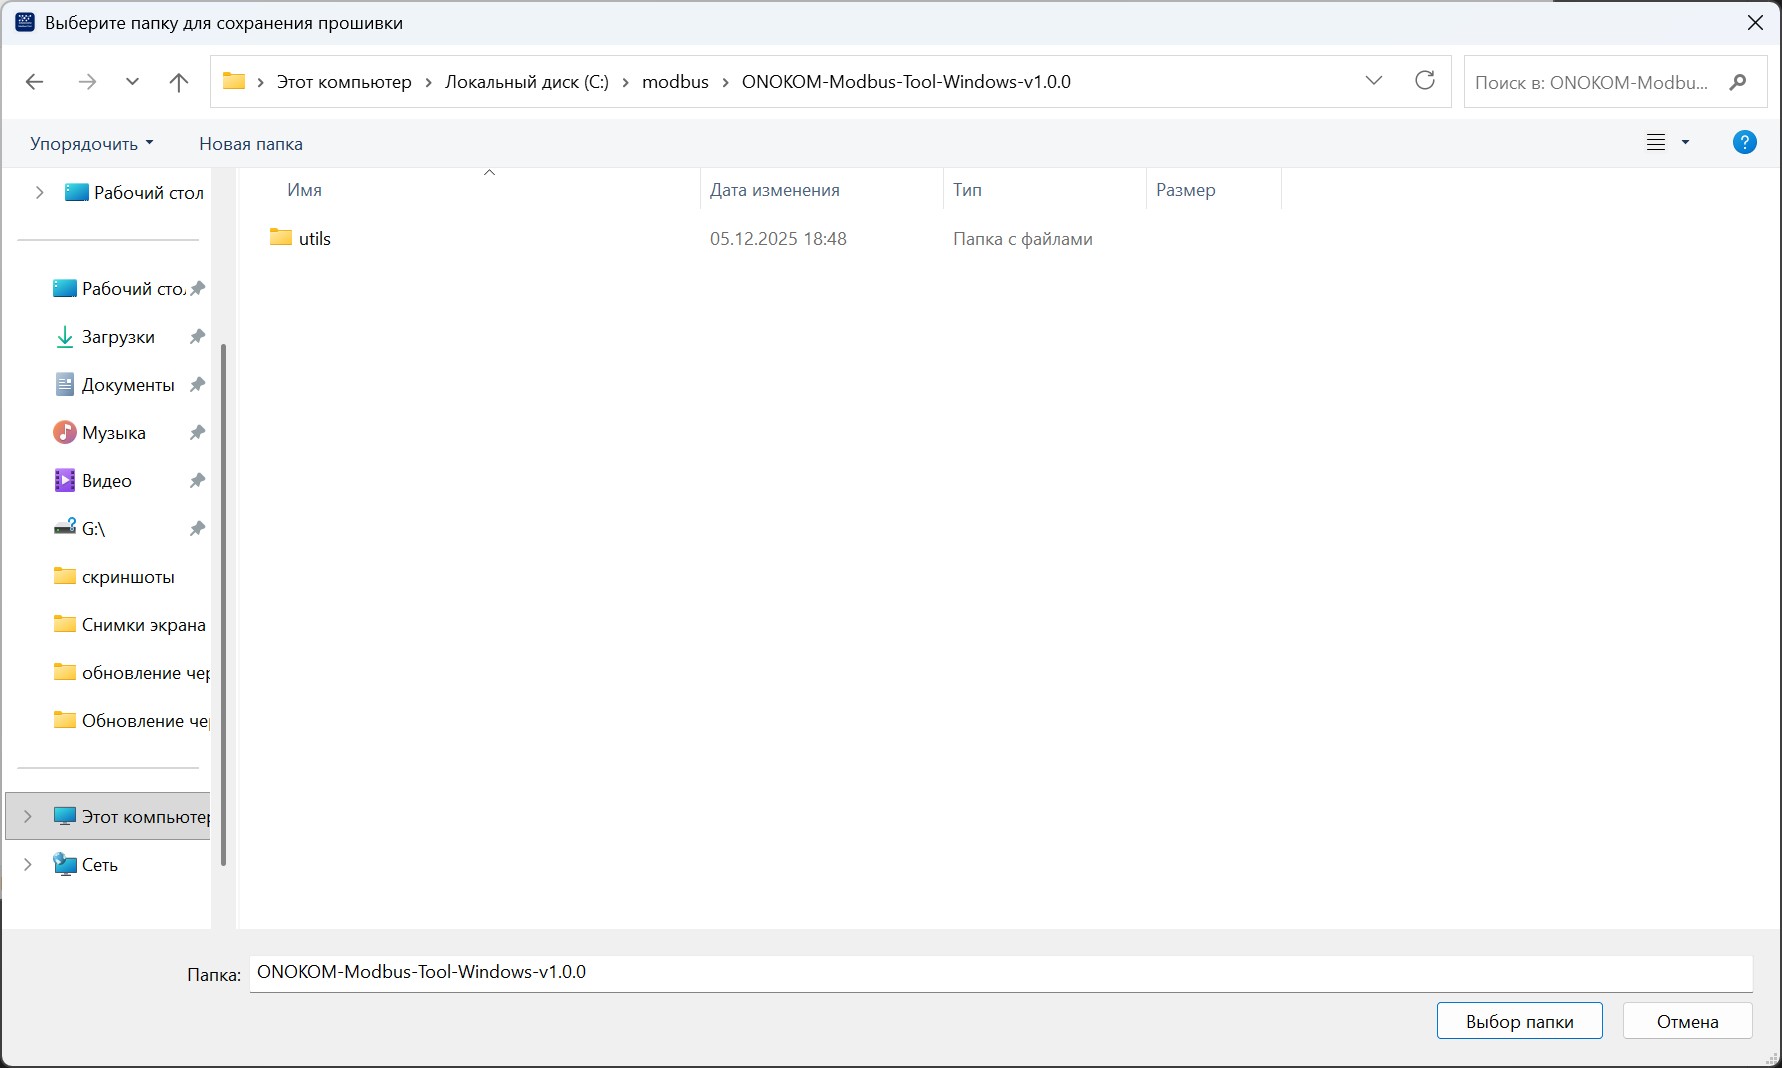This screenshot has height=1068, width=1782.
Task: Open the utils folder
Action: click(x=314, y=239)
